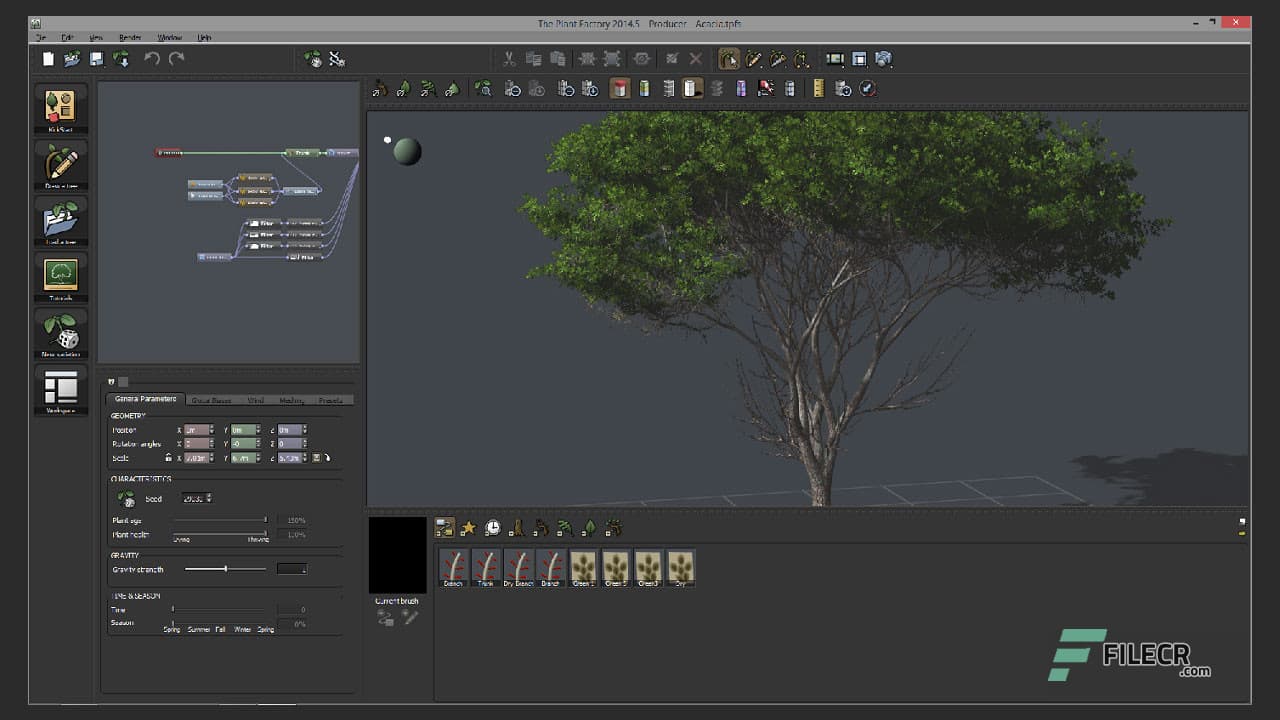Toggle the scale lock padlock icon
This screenshot has width=1280, height=720.
pyautogui.click(x=168, y=457)
